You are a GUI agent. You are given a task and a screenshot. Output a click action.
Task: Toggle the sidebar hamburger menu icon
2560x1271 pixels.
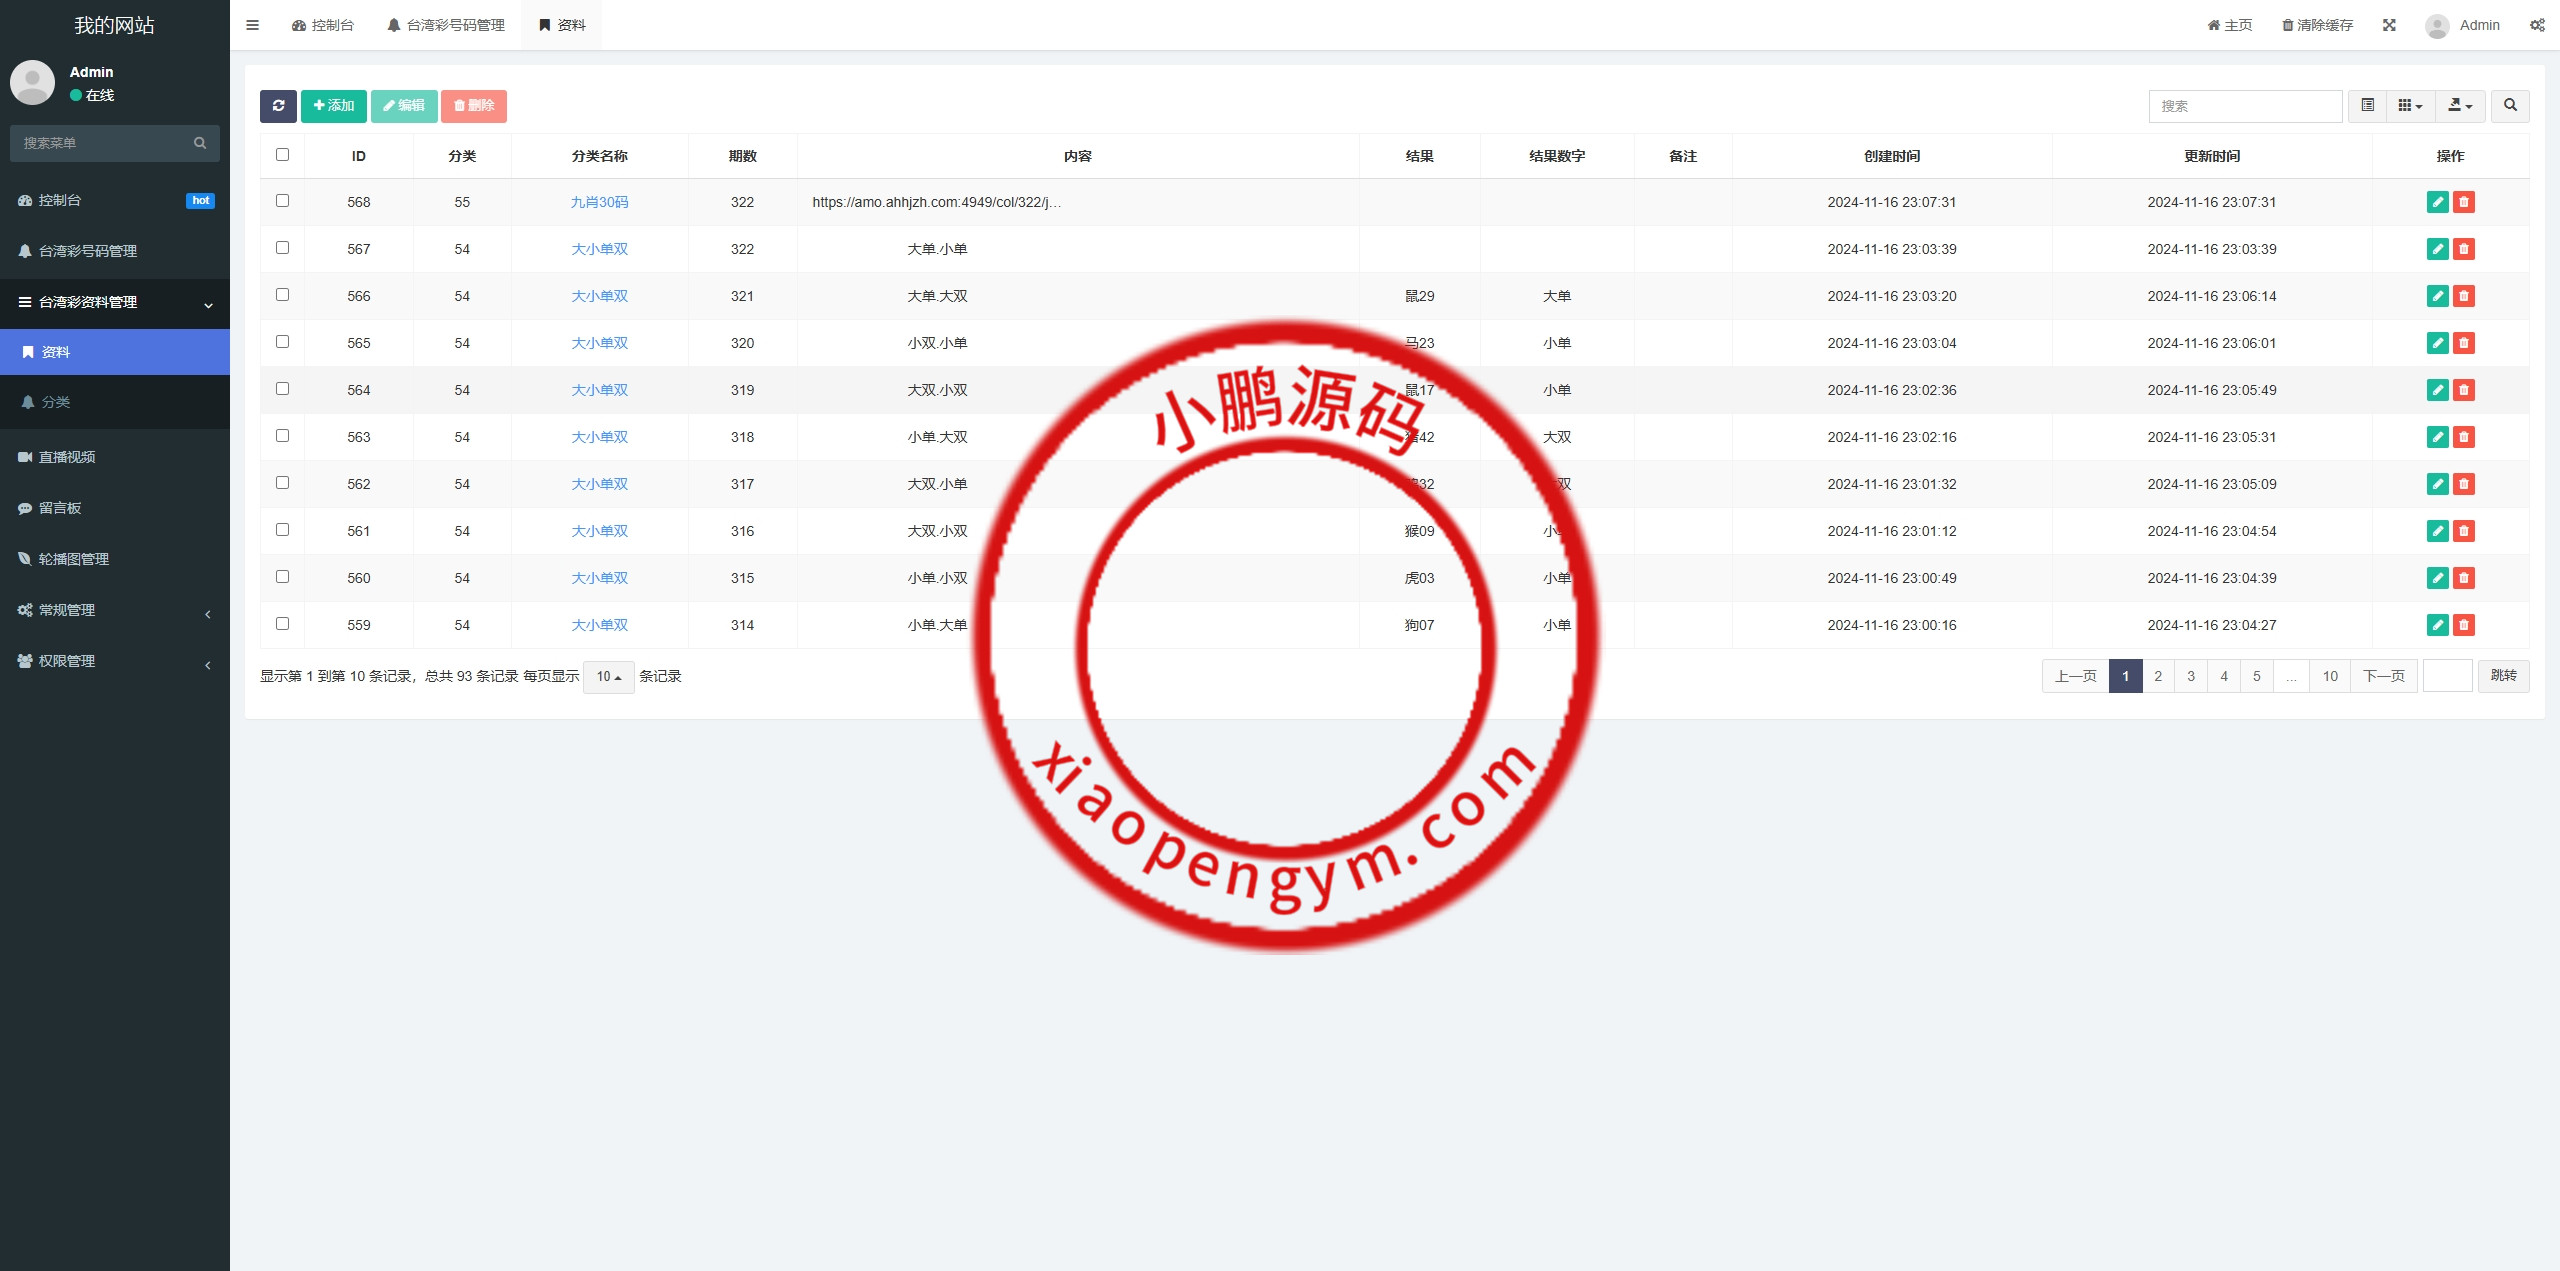[x=252, y=25]
